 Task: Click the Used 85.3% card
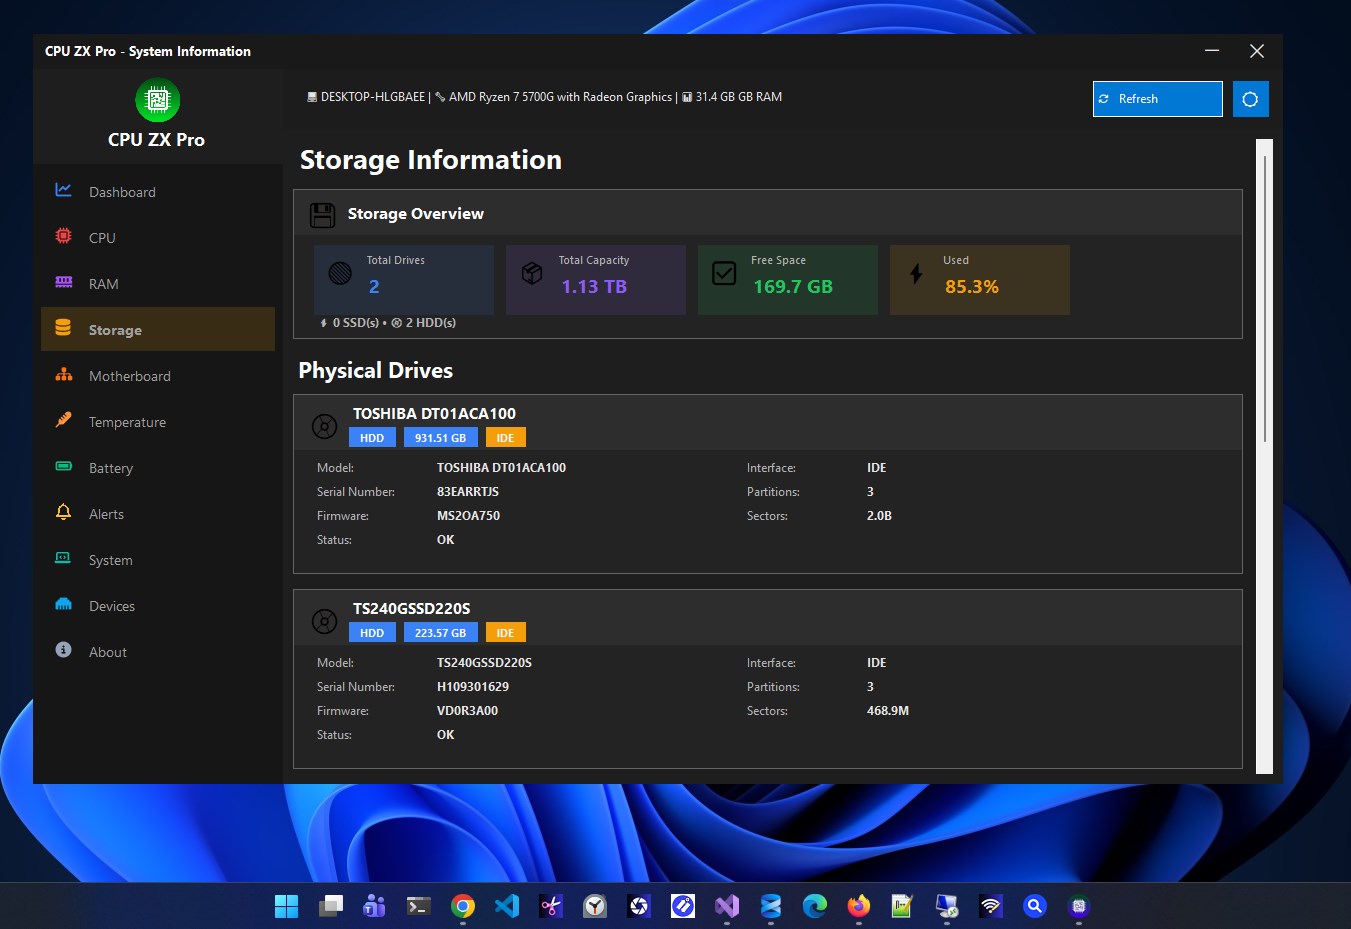pos(979,280)
